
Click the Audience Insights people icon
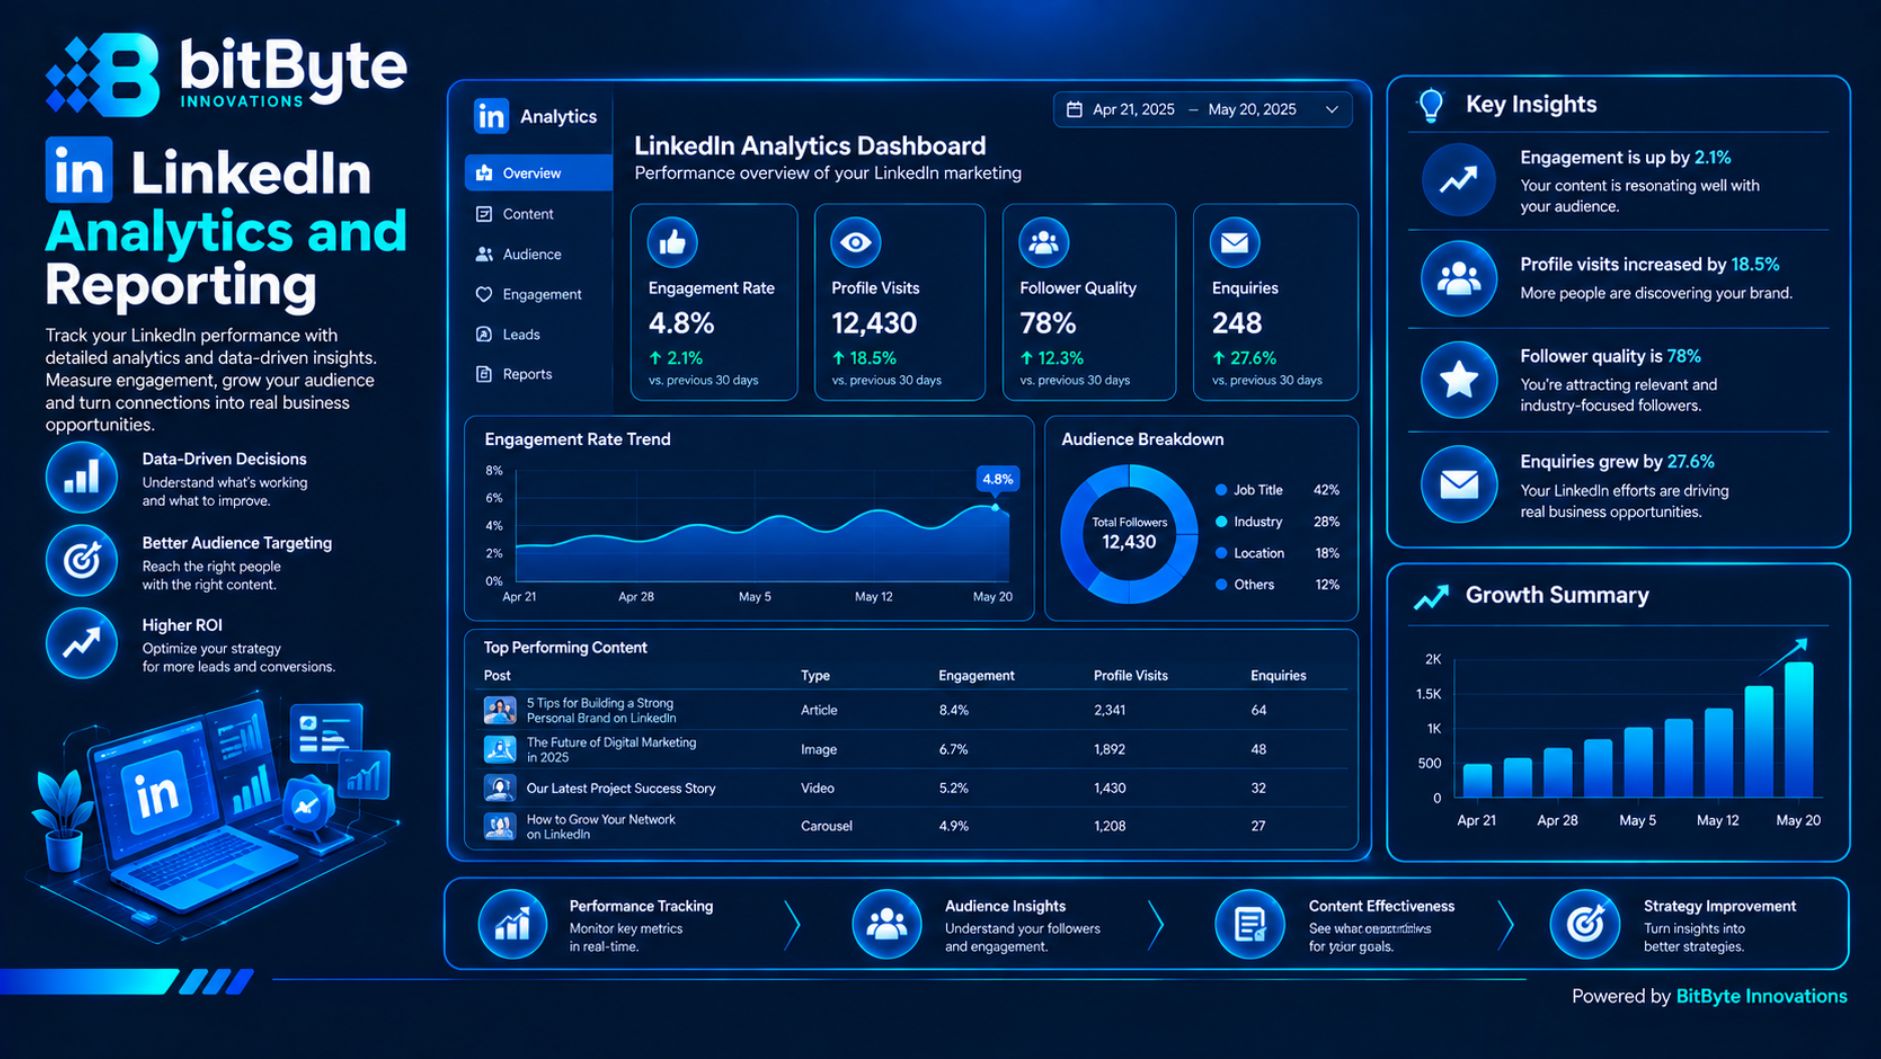[886, 924]
